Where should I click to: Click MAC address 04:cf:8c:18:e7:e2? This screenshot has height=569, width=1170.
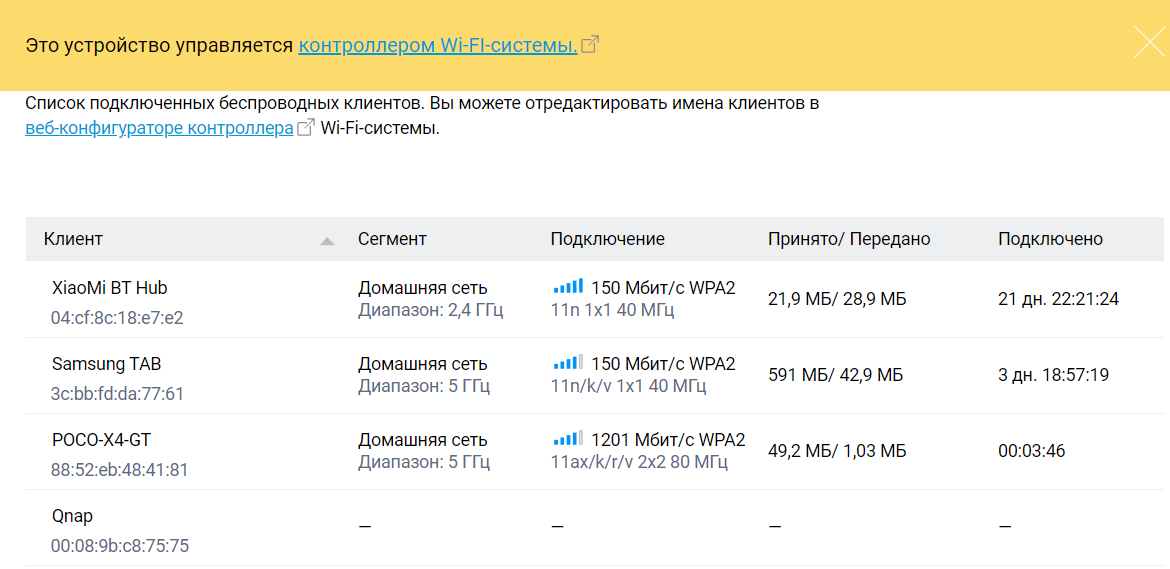point(117,318)
